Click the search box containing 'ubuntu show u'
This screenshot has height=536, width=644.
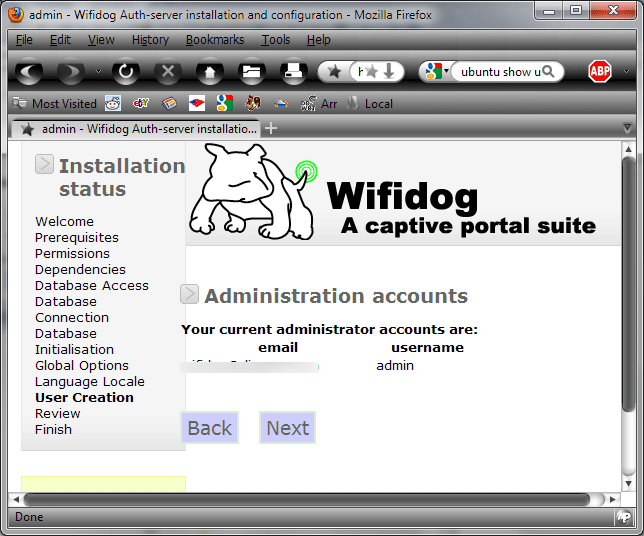[x=500, y=72]
